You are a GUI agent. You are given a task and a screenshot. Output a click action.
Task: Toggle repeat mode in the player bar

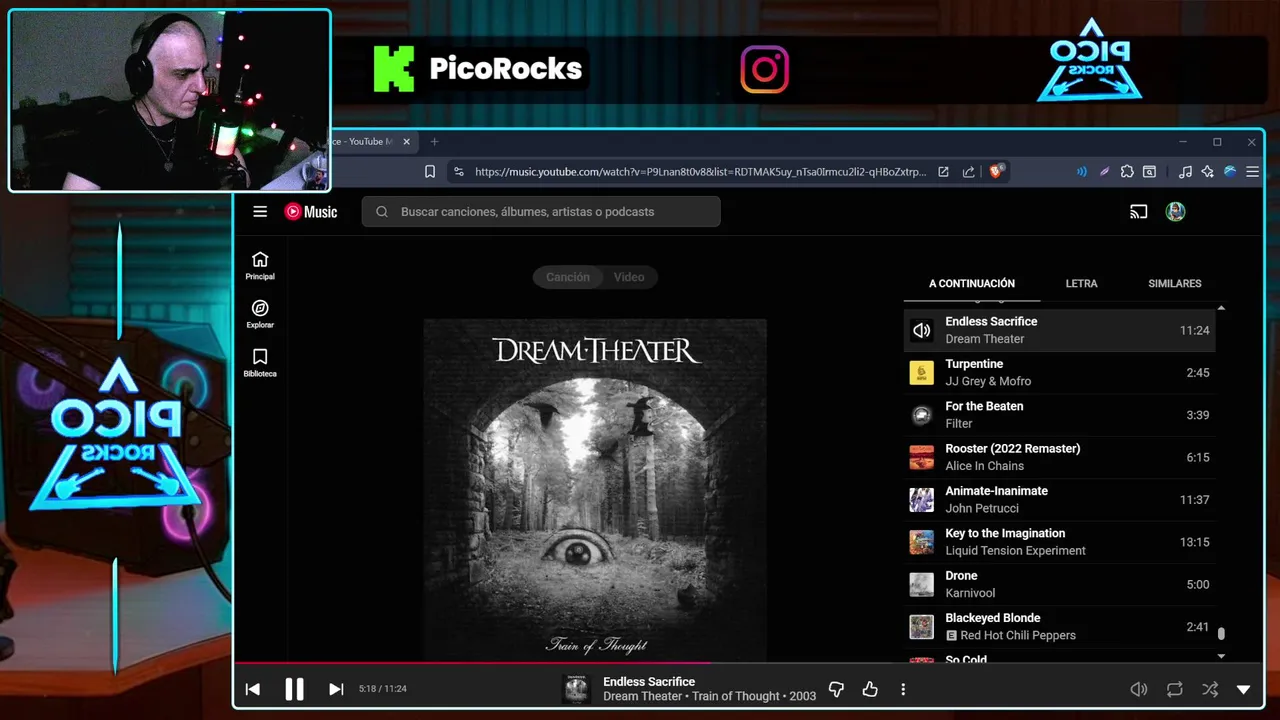[x=1175, y=689]
